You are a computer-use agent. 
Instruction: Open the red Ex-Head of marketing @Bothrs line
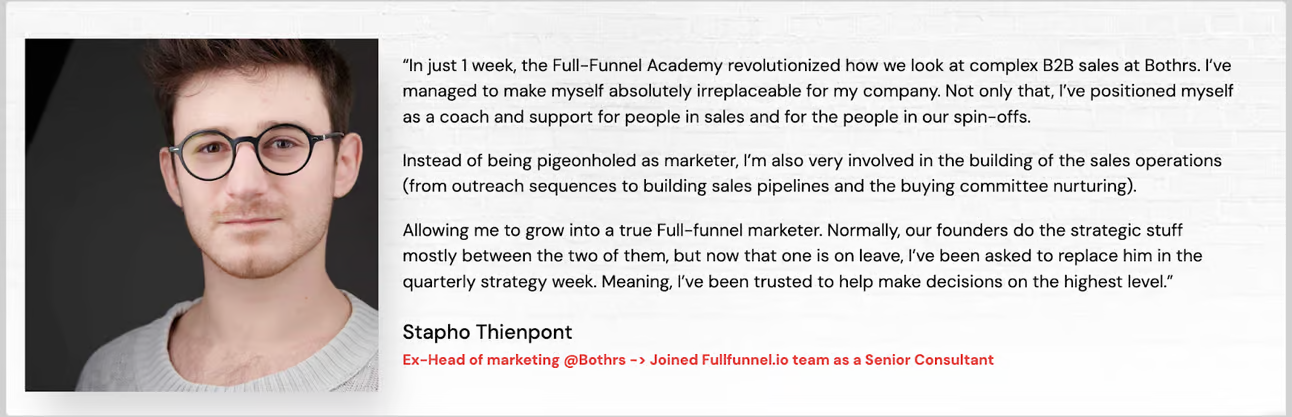(698, 360)
